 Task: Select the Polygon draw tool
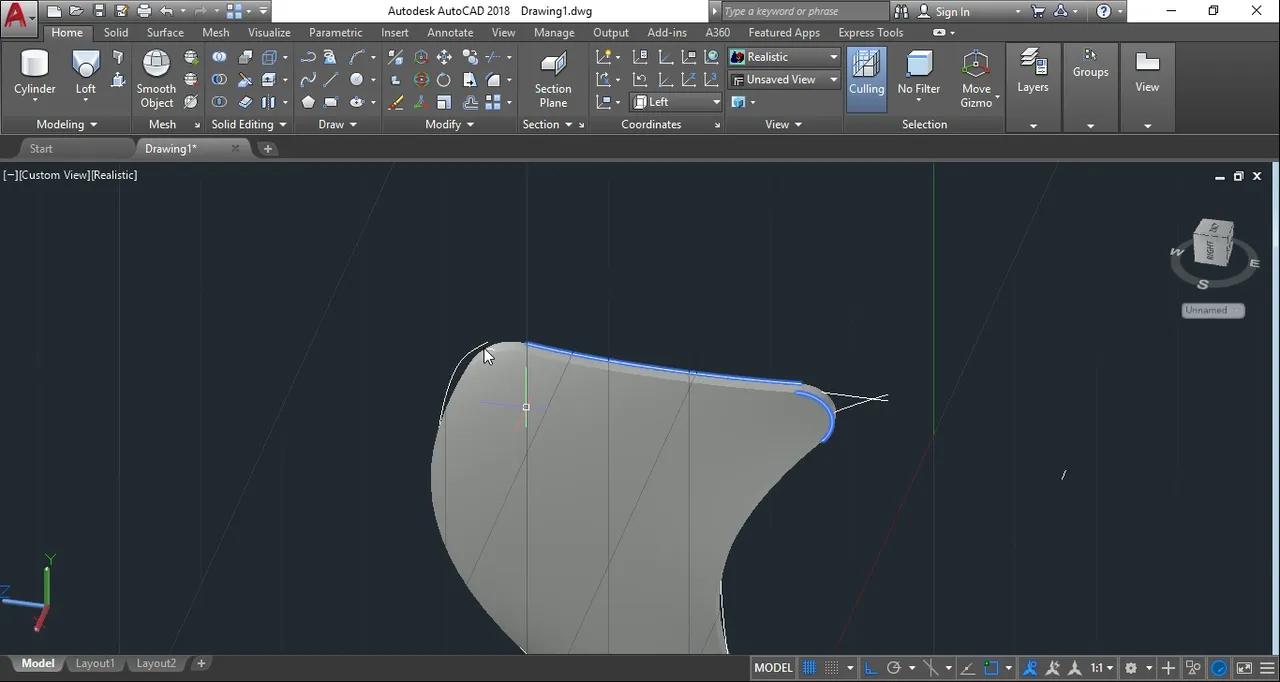tap(308, 102)
